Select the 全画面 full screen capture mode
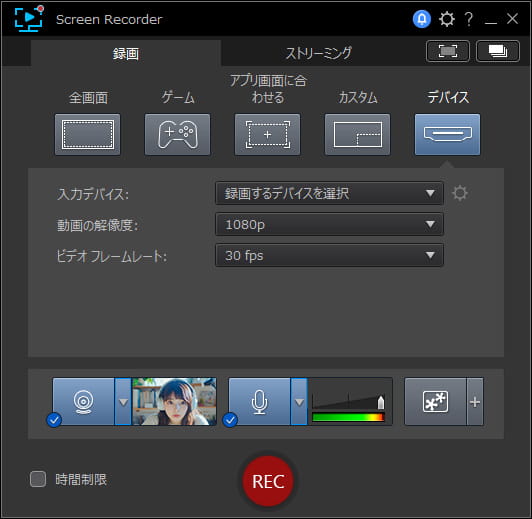 [x=88, y=134]
